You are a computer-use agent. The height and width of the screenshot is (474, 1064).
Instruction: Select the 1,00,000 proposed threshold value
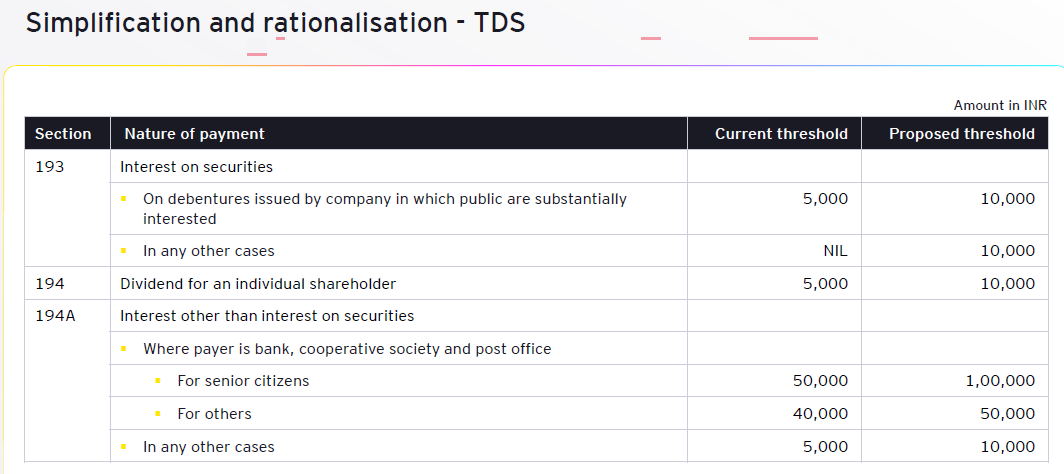[x=1000, y=381]
